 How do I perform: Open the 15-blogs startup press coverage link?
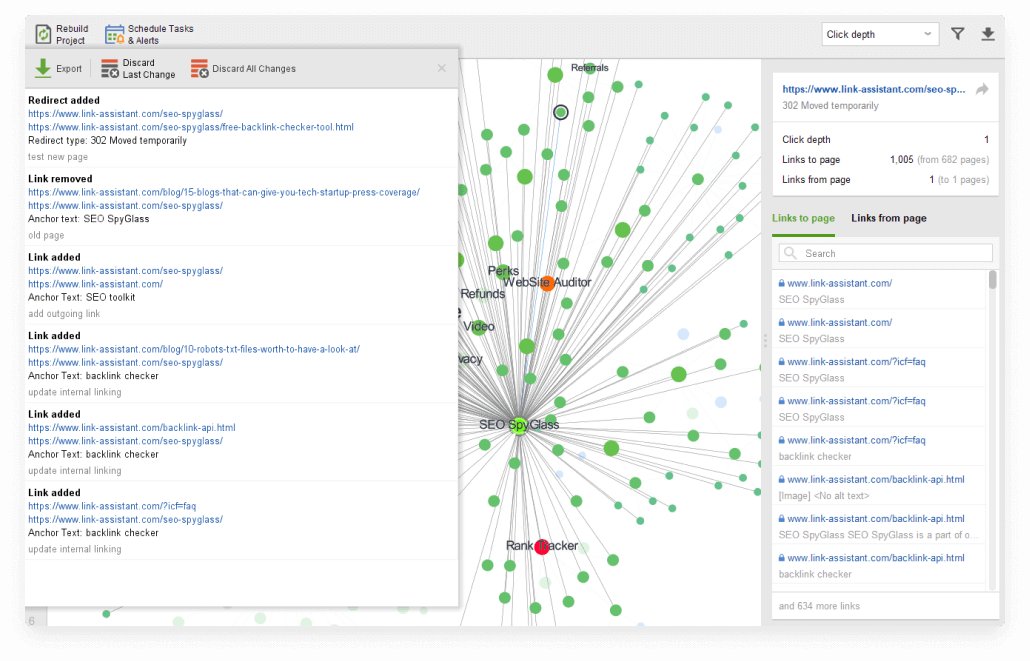tap(224, 193)
